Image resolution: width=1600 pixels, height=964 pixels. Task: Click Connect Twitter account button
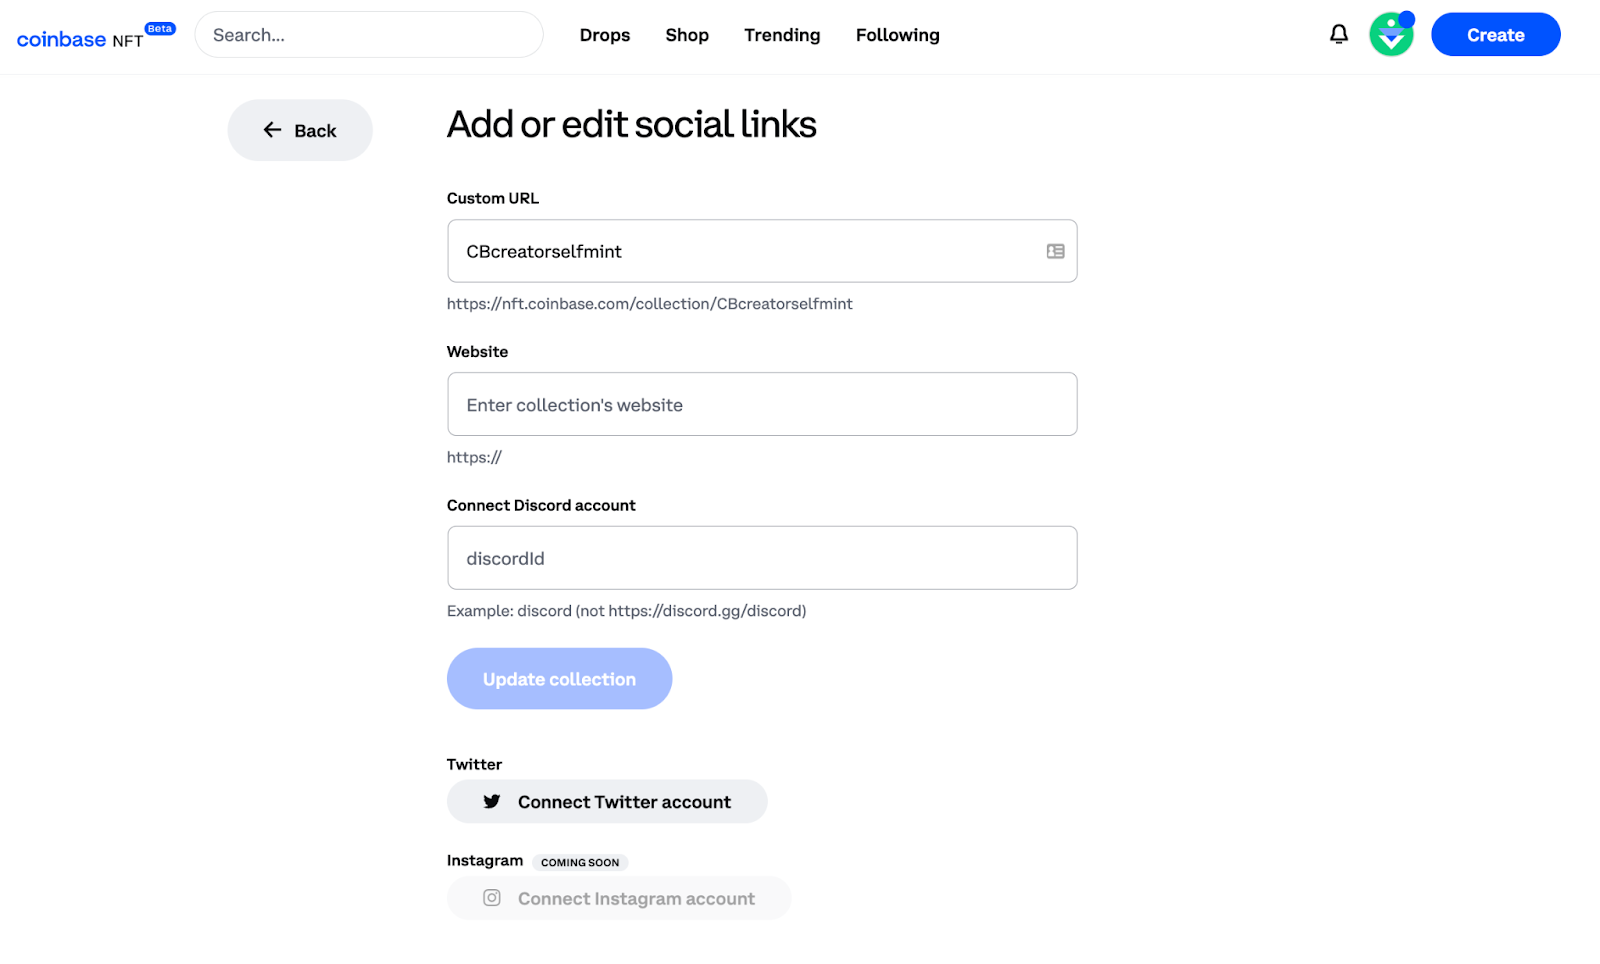point(607,802)
